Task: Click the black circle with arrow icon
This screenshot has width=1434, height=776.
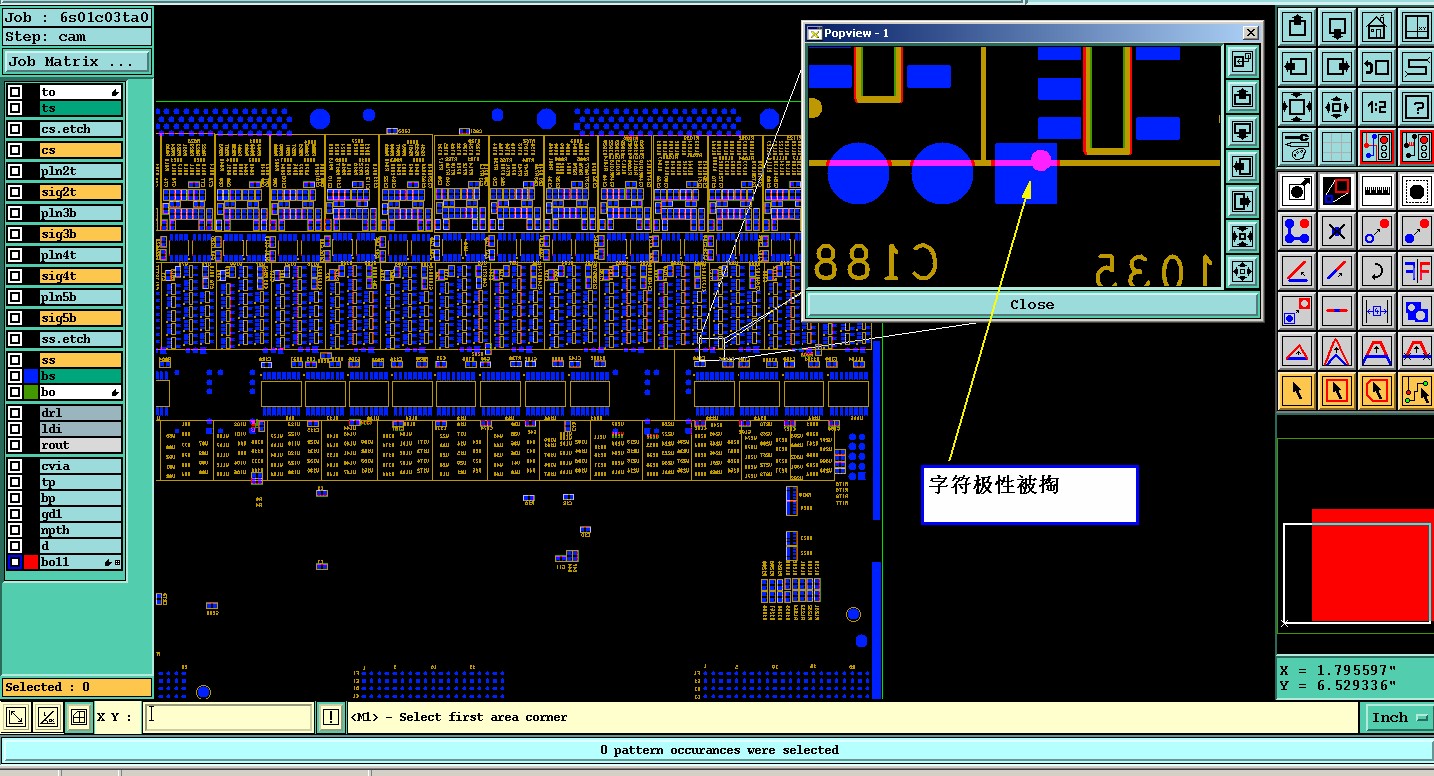Action: [x=1296, y=191]
